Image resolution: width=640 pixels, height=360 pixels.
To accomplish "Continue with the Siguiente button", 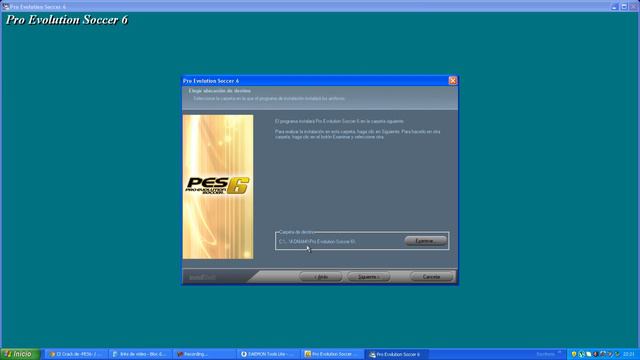I will 369,277.
